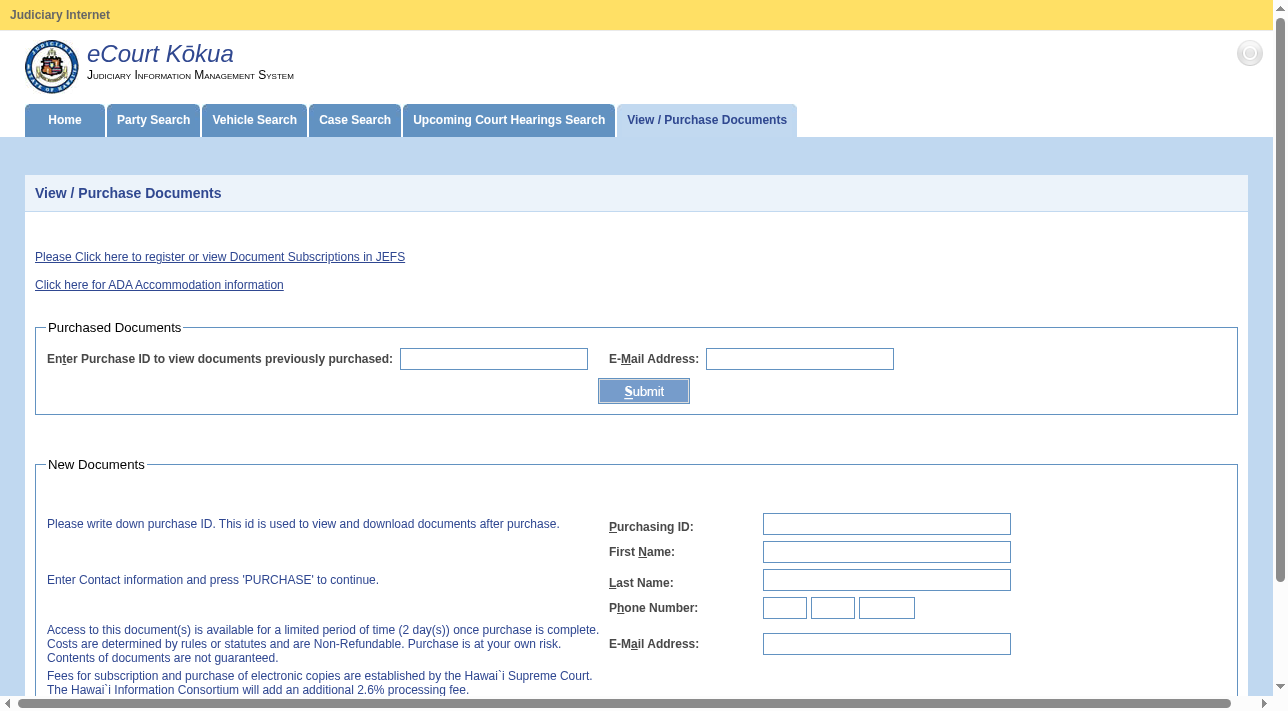Click the eCourt Kōkua title text
Screen dimensions: 1288x711
click(x=160, y=54)
